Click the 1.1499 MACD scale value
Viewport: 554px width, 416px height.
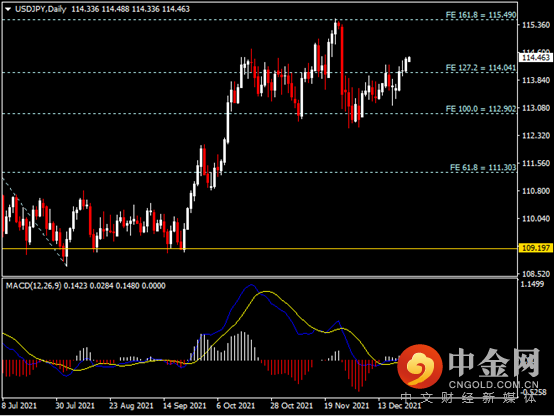(x=532, y=284)
